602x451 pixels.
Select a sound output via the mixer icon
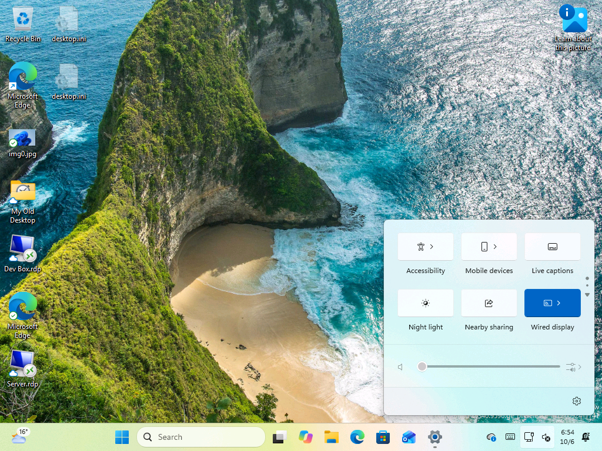573,367
